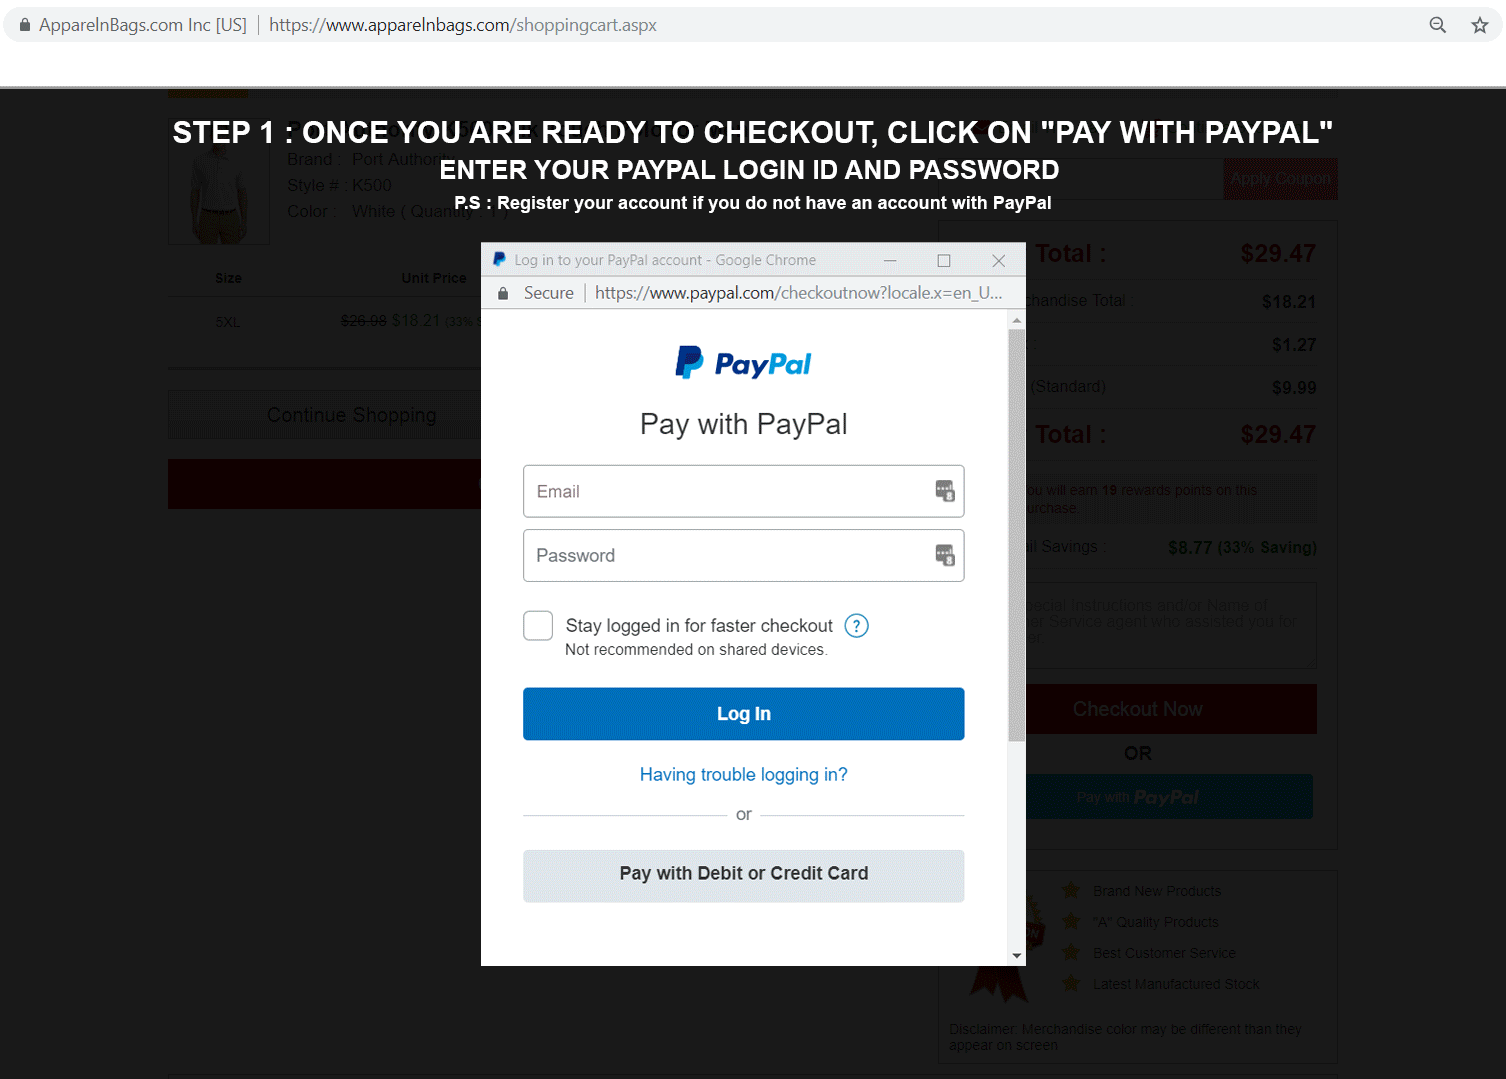Click the popup vertical scrollbar thumb

pos(1017,536)
